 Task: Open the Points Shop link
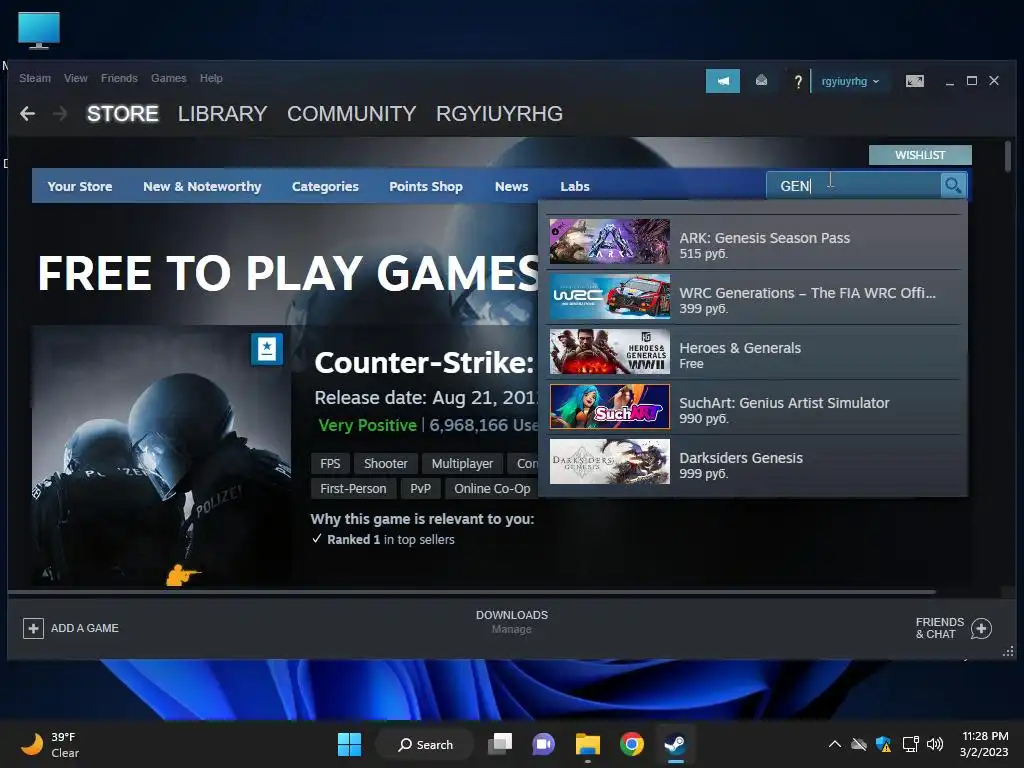(426, 186)
